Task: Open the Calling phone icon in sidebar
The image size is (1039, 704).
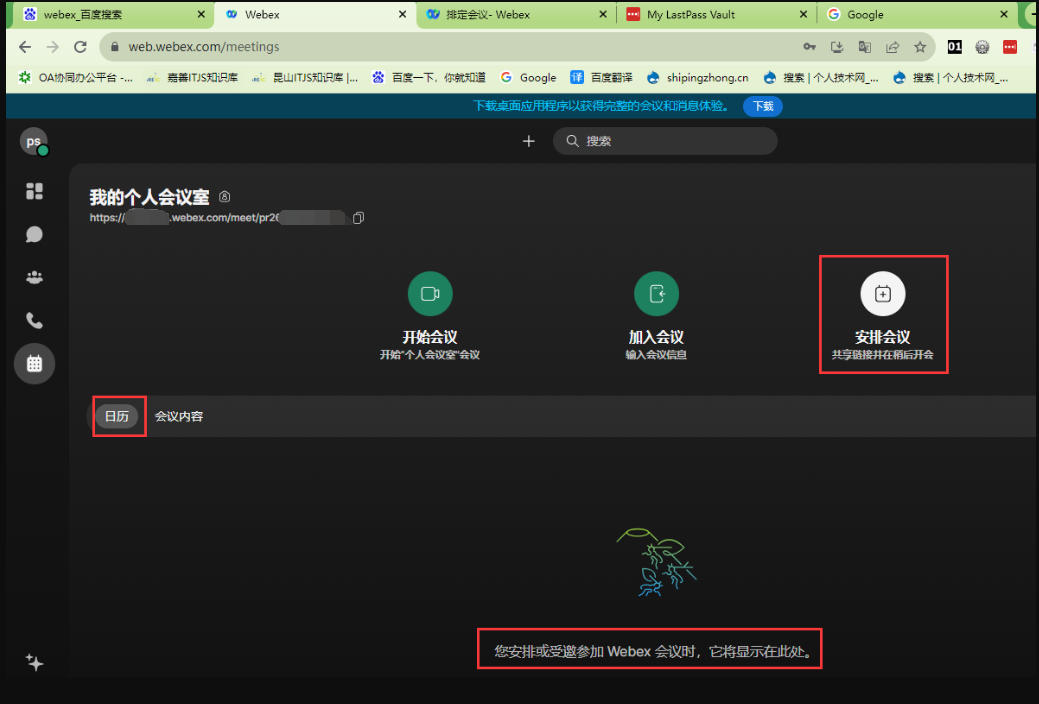Action: [x=34, y=321]
